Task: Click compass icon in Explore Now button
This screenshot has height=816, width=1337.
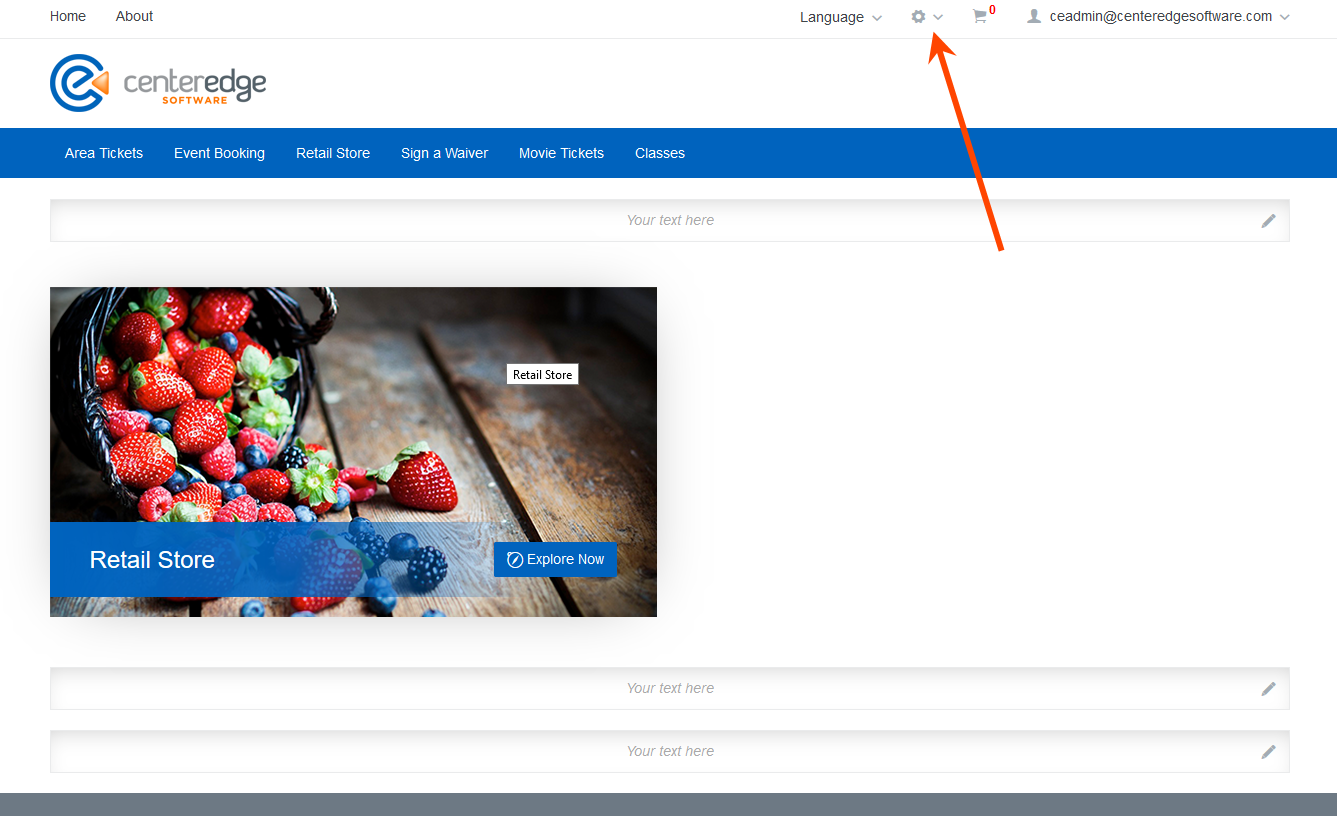Action: (x=515, y=560)
